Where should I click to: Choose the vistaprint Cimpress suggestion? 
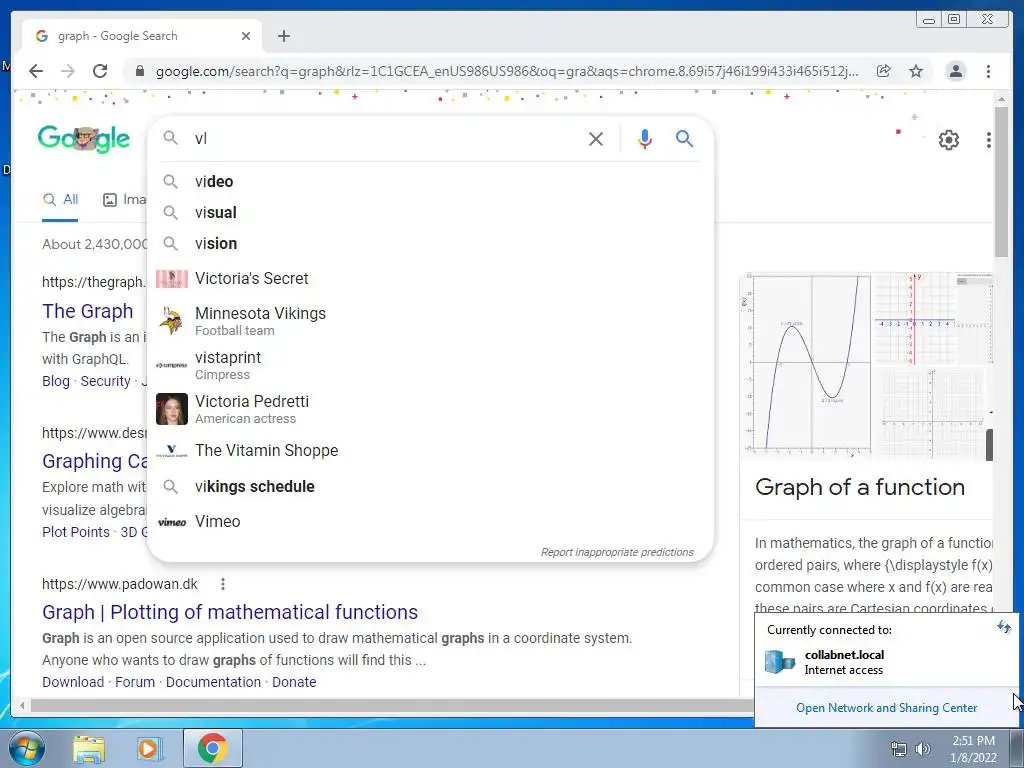(x=430, y=365)
